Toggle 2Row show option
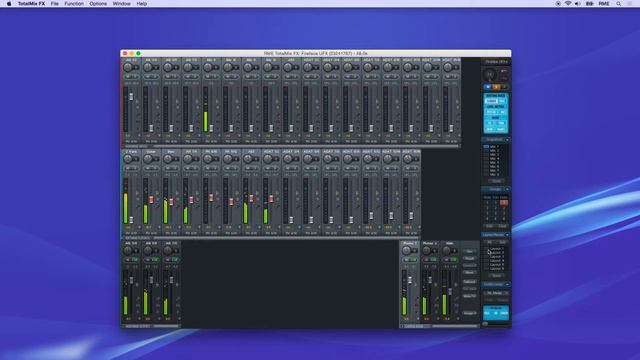This screenshot has width=640, height=360. pos(490,129)
